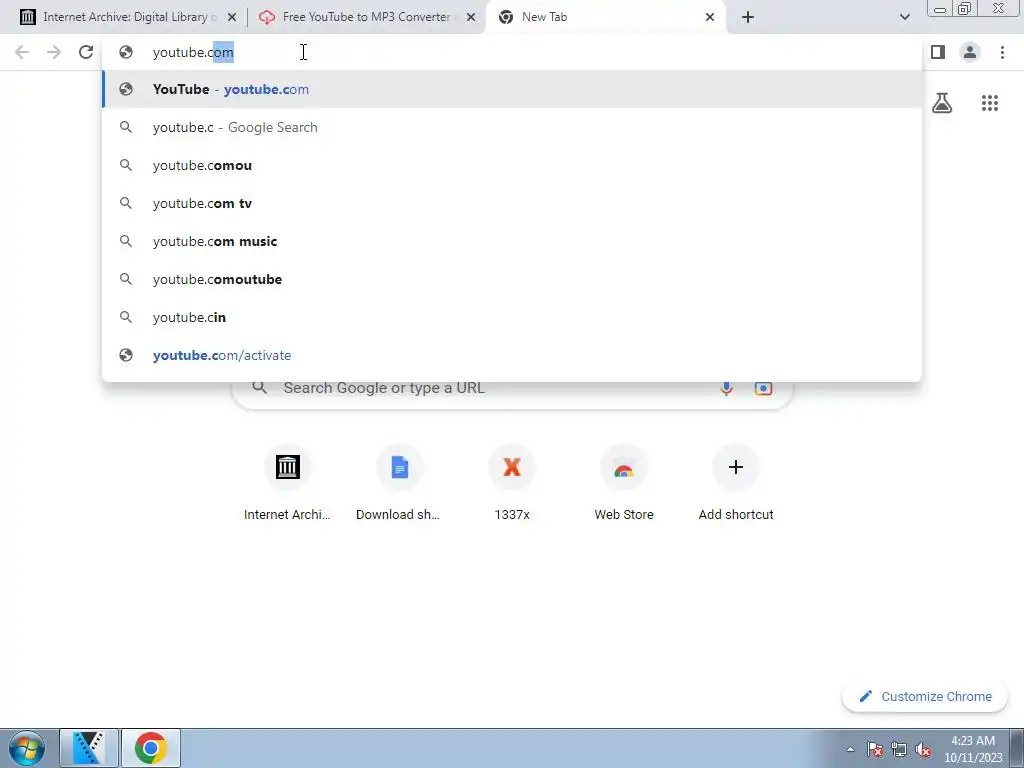The height and width of the screenshot is (768, 1024).
Task: Click the browser Forward arrow
Action: pos(54,52)
